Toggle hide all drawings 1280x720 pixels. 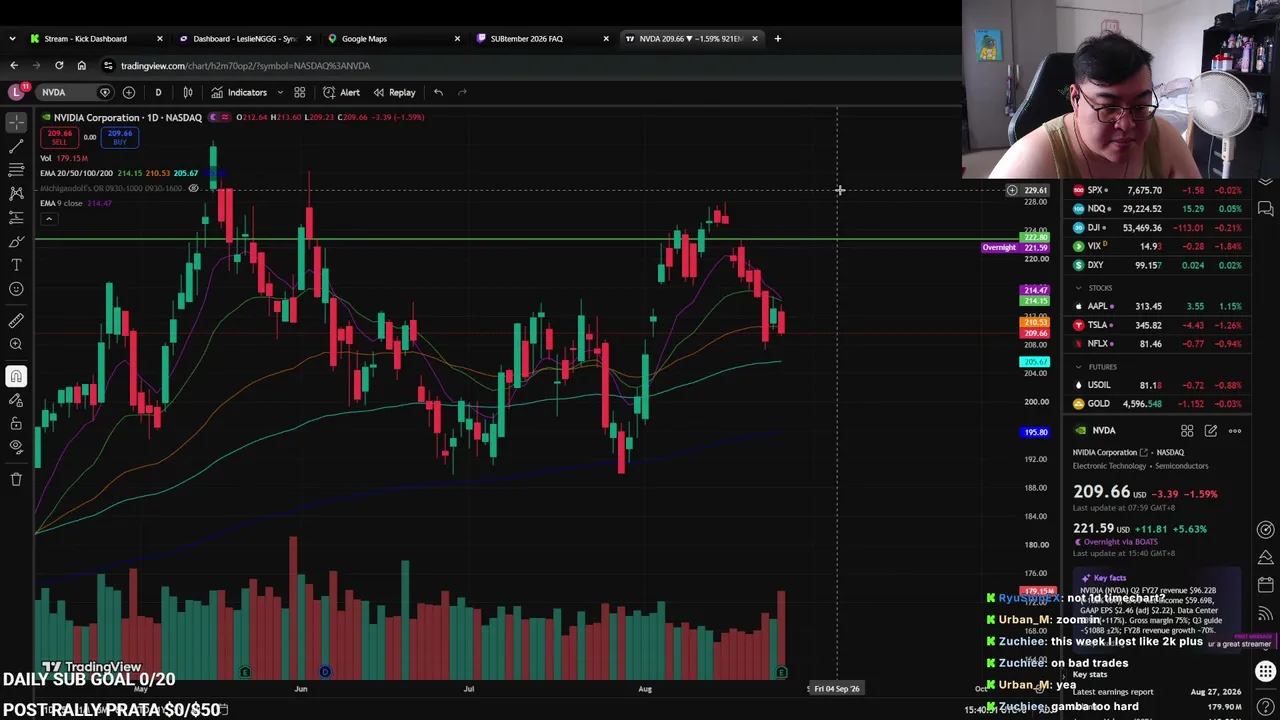coord(16,447)
